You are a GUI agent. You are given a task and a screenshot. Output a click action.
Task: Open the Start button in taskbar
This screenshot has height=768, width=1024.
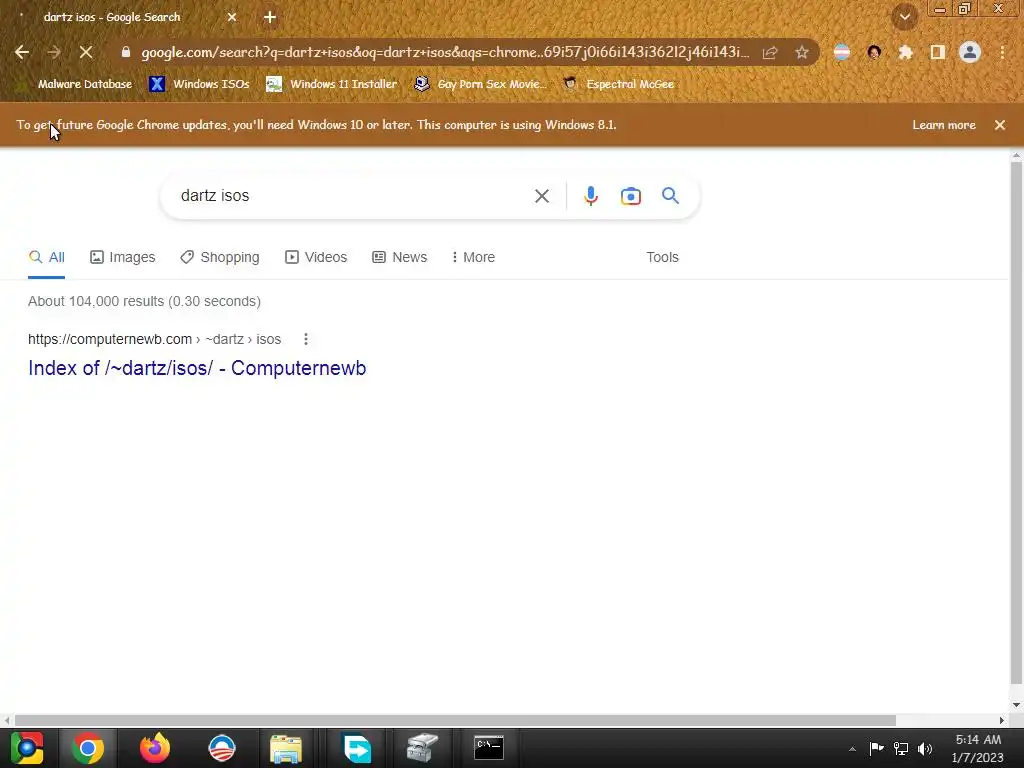27,748
